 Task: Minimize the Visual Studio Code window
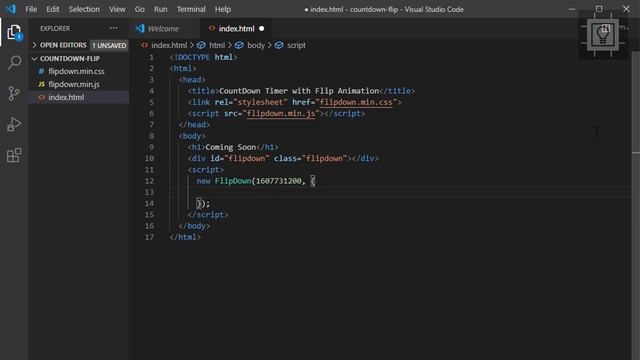572,9
